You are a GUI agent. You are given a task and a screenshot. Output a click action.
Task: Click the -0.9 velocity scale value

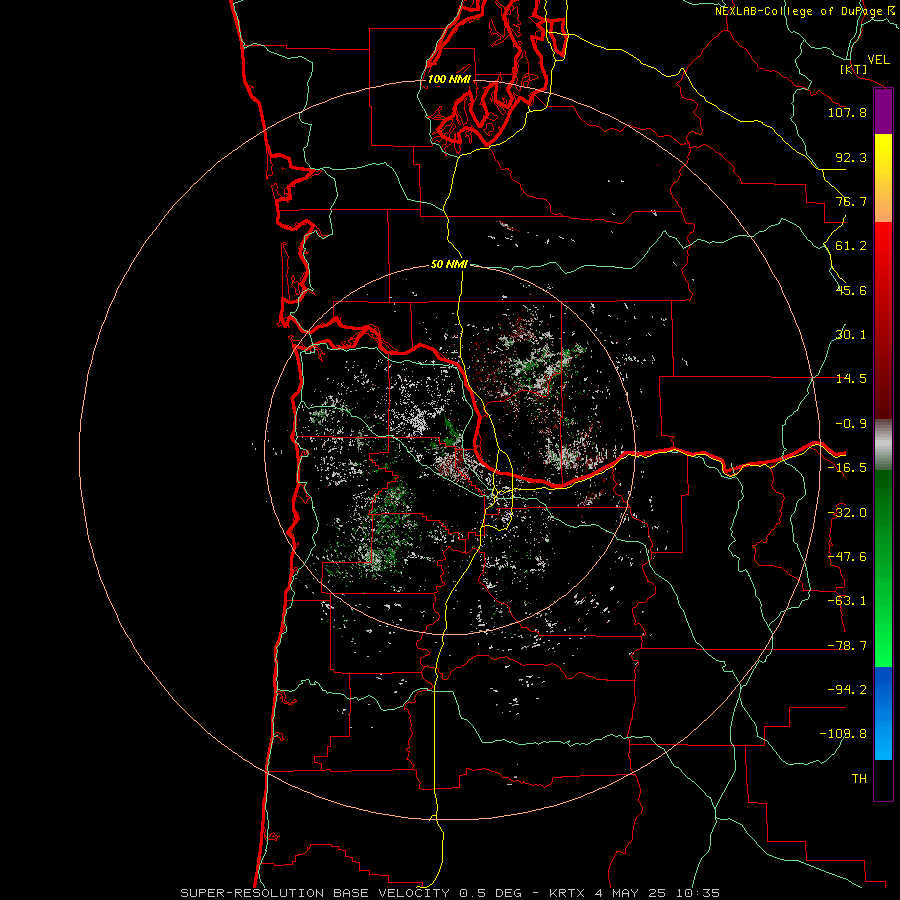pyautogui.click(x=851, y=424)
